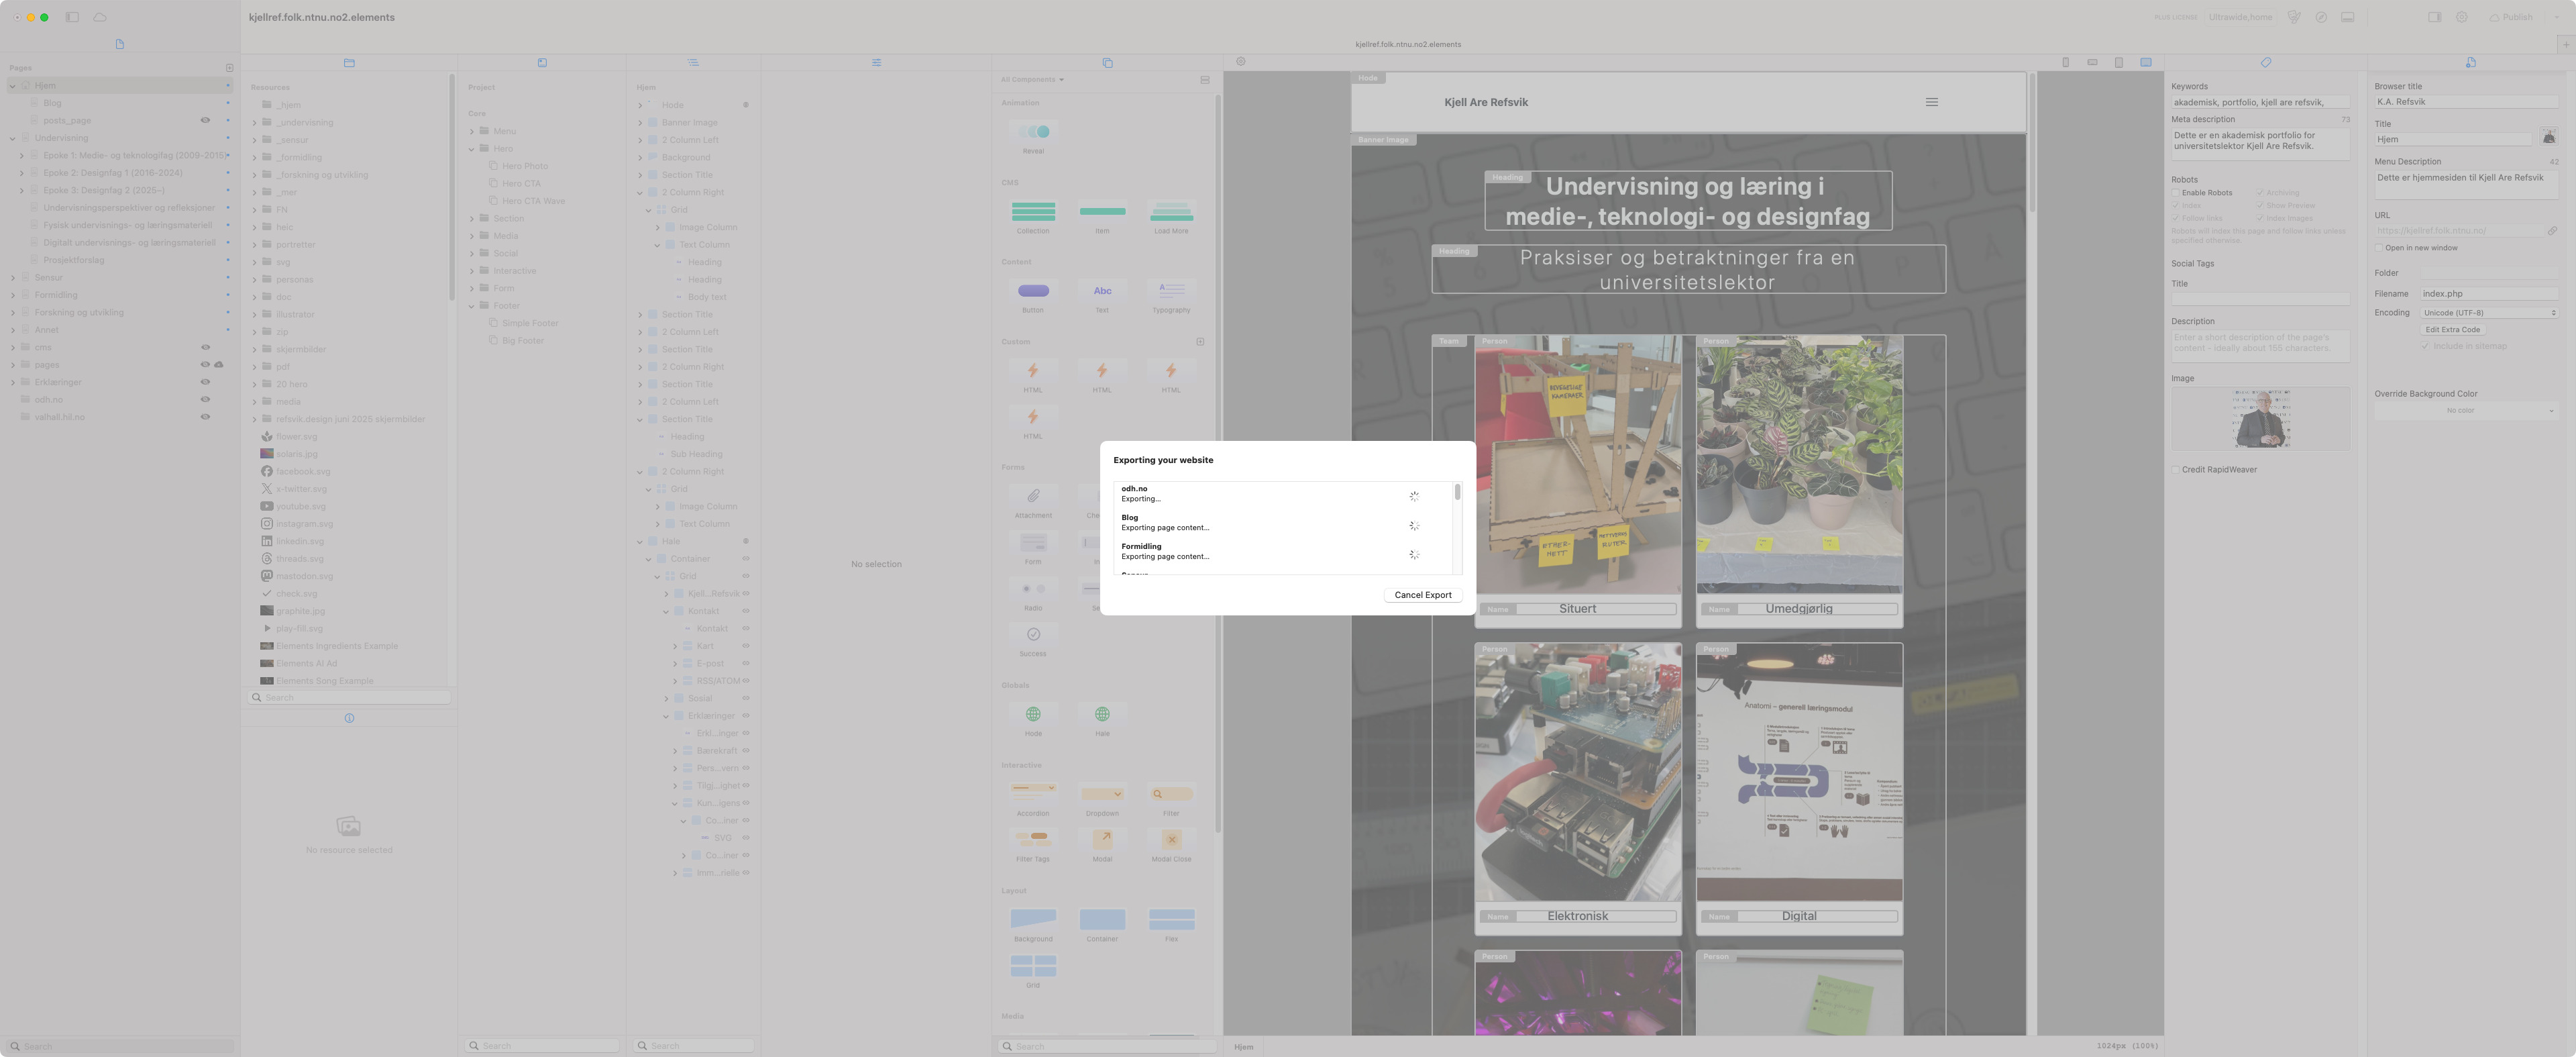Switch to the meta tags tab
The height and width of the screenshot is (1057, 2576).
pyautogui.click(x=2265, y=62)
